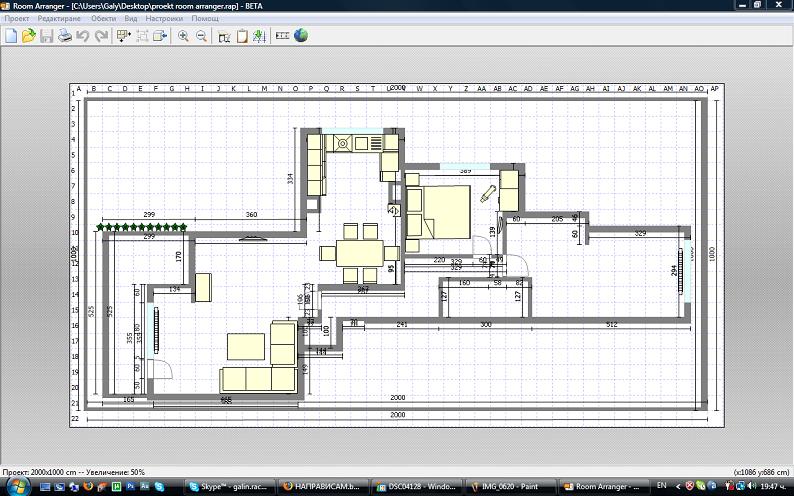Click the globe icon in toolbar
The width and height of the screenshot is (794, 496).
pyautogui.click(x=300, y=36)
